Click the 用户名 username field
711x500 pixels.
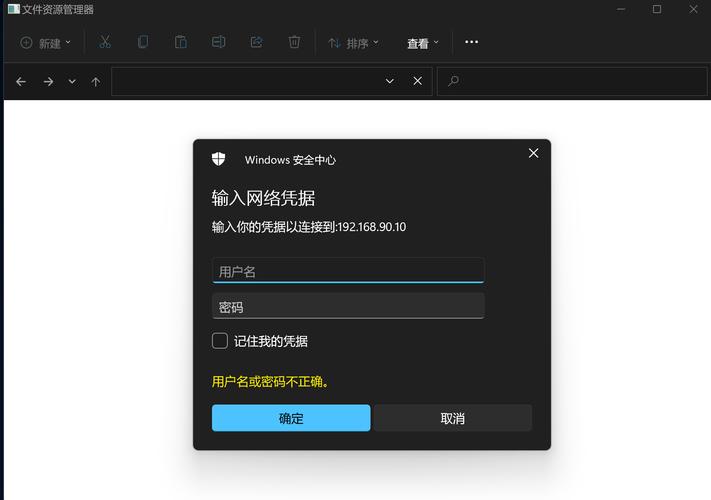348,271
